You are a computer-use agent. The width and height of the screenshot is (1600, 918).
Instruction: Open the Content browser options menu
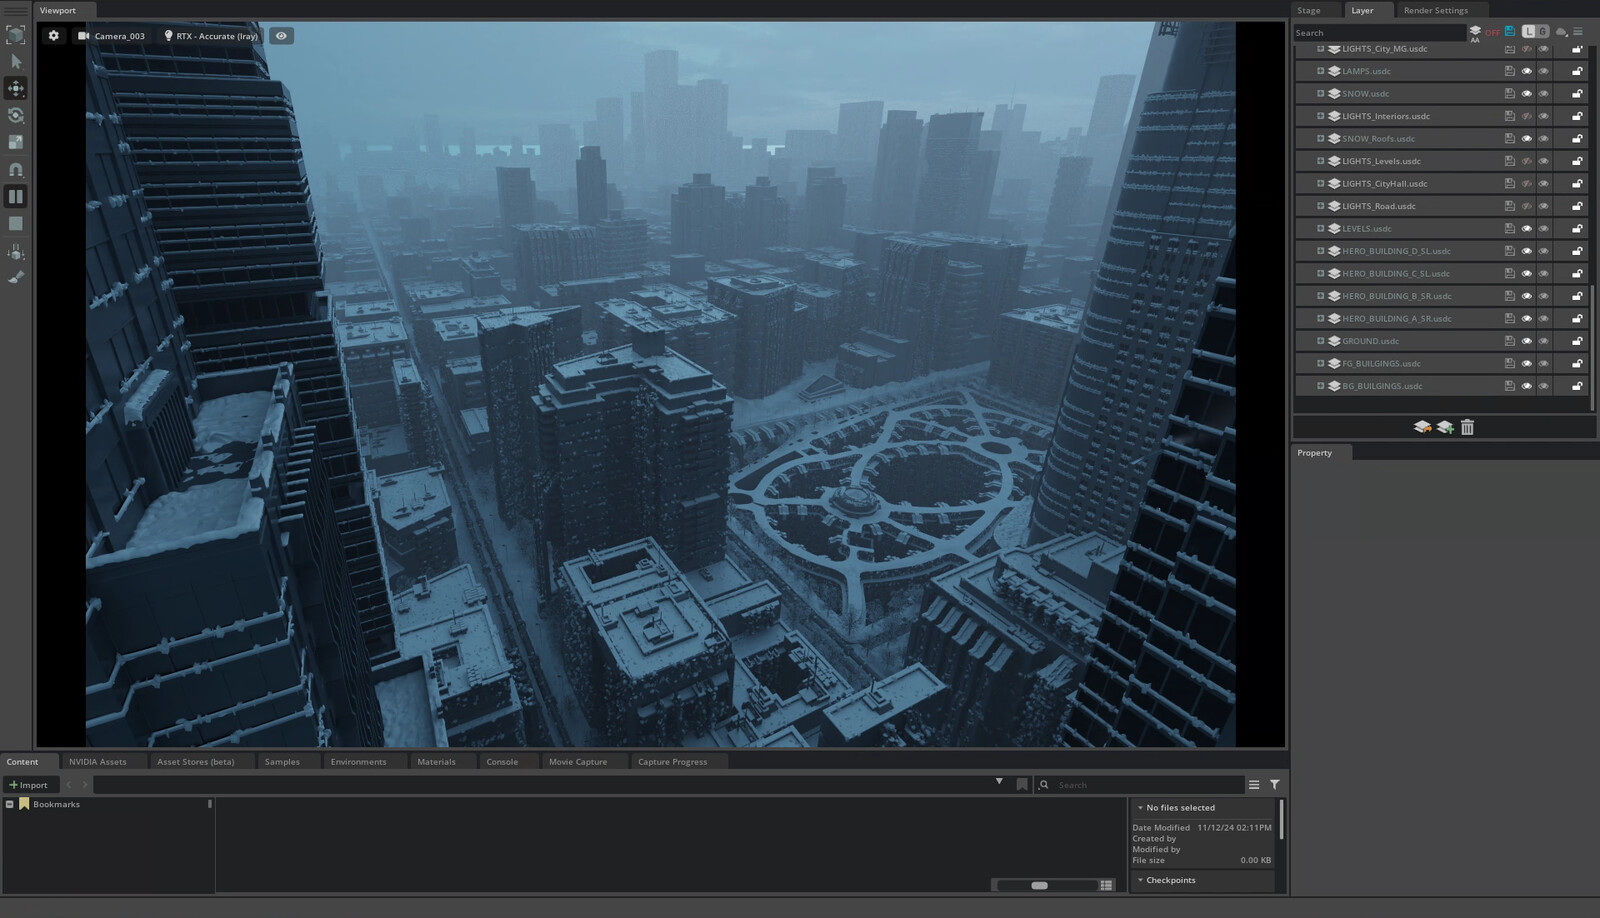(x=1254, y=785)
